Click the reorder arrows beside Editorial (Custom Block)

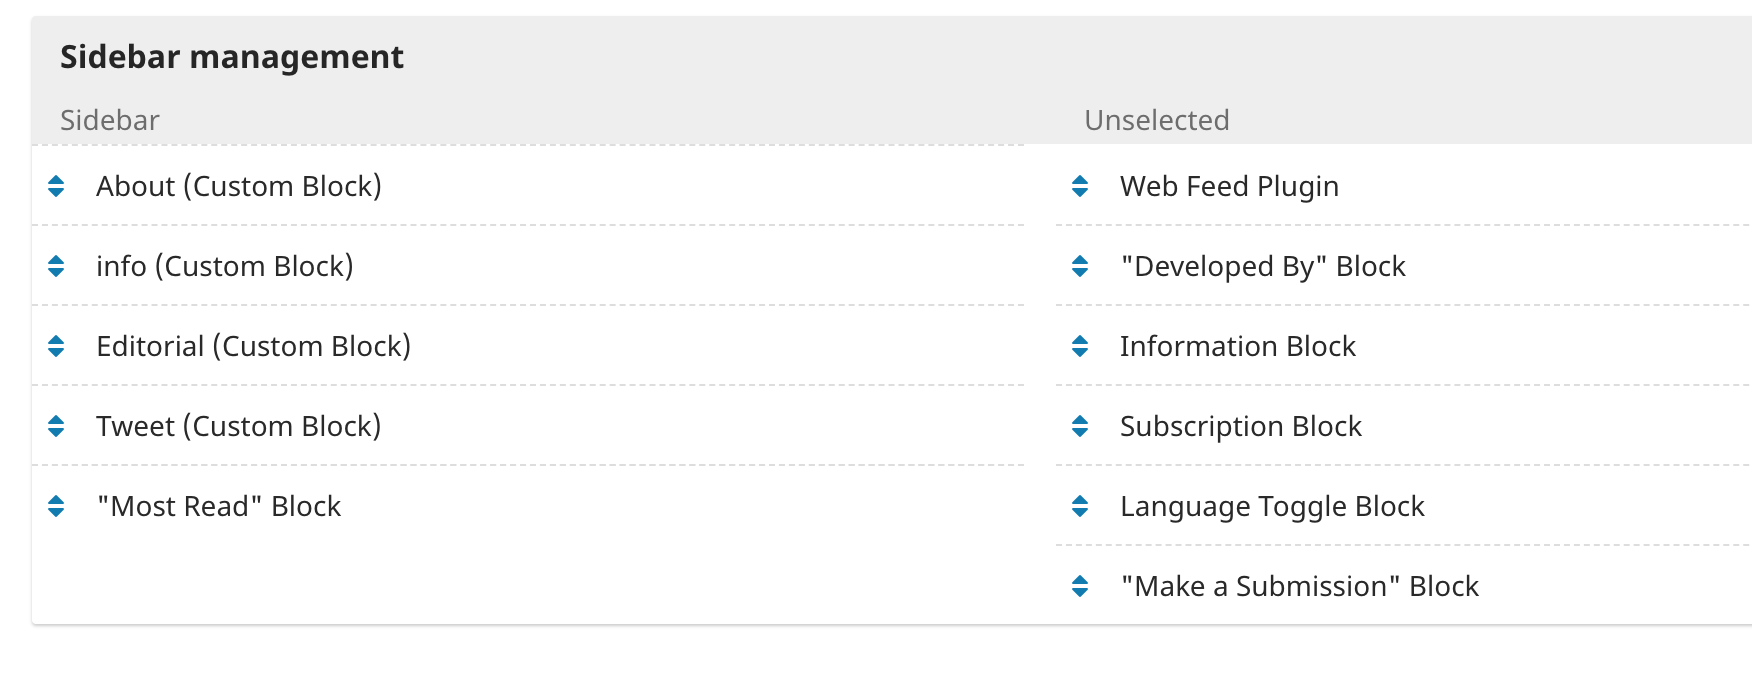click(x=56, y=346)
